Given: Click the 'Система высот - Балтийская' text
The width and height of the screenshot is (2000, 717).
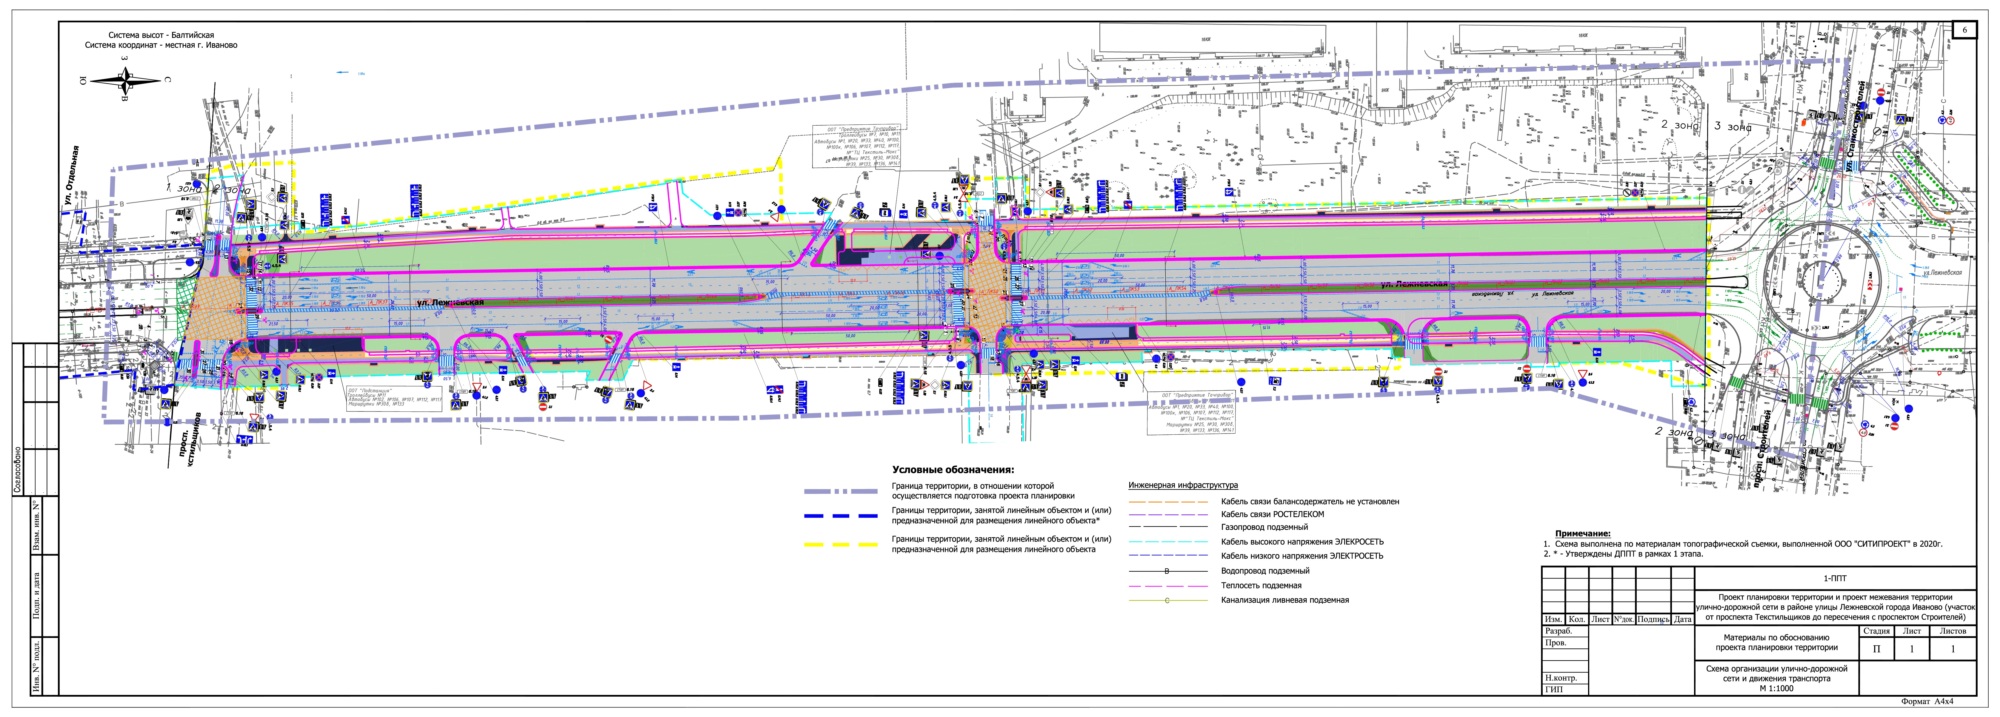Looking at the screenshot, I should 161,35.
